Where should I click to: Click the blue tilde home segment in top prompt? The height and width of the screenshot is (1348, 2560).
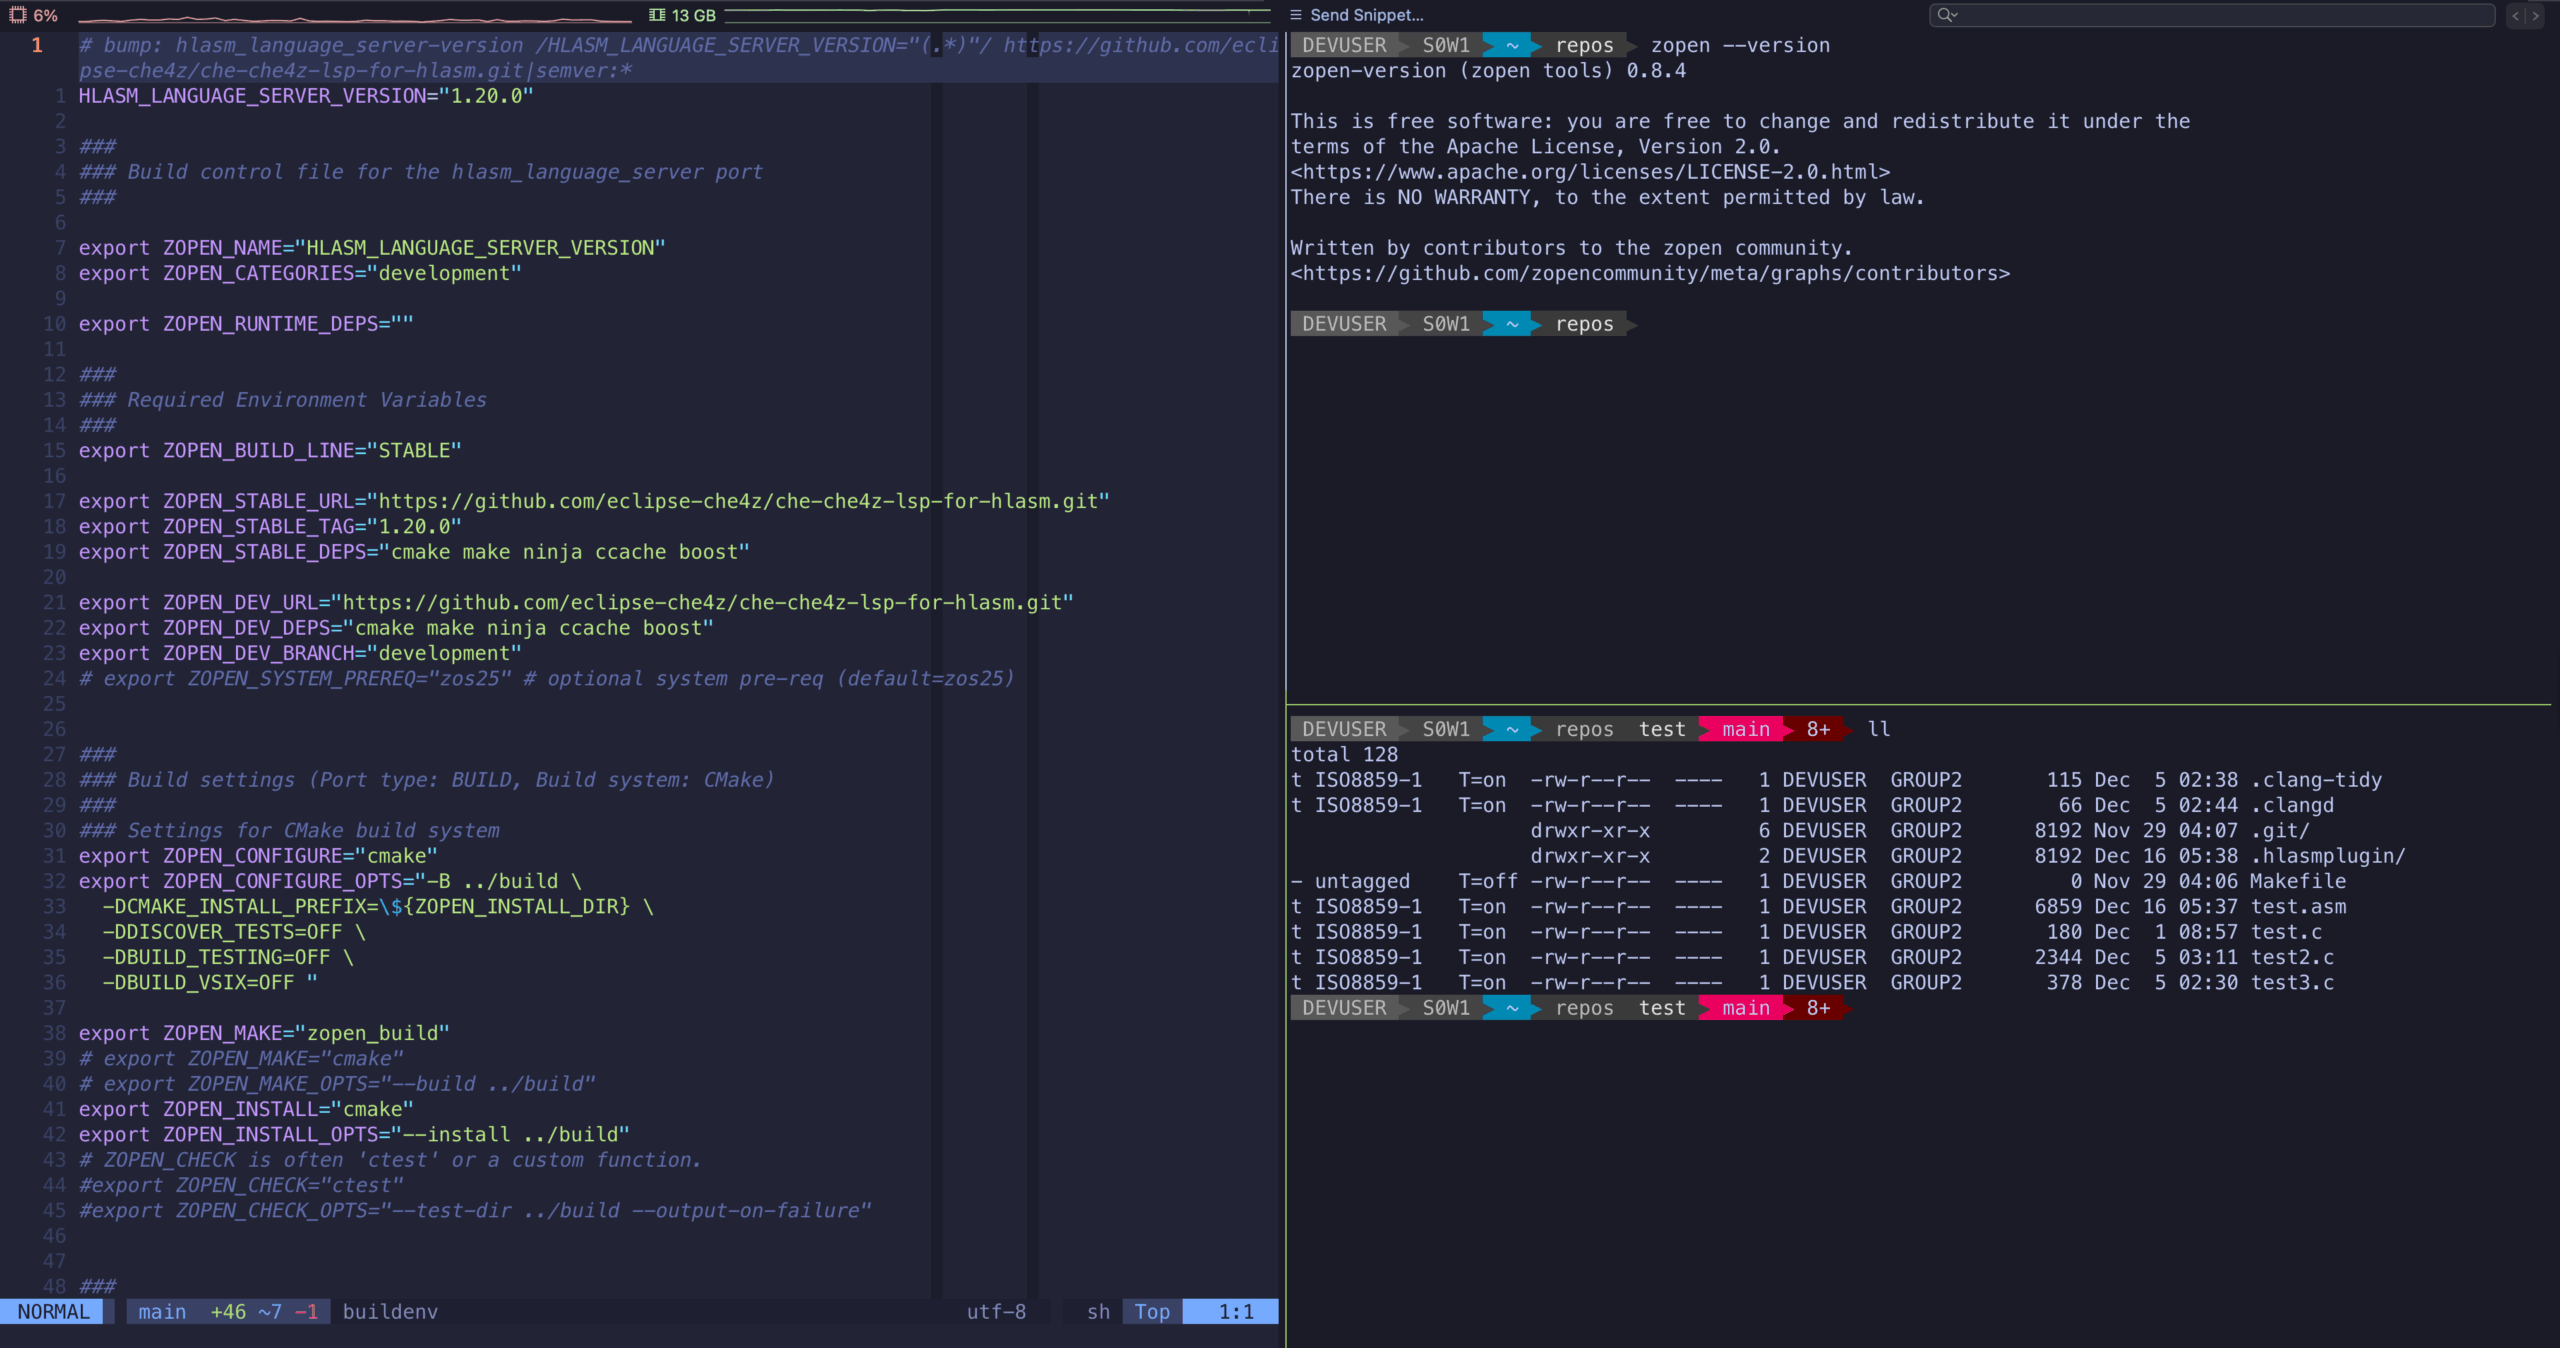(x=1511, y=45)
